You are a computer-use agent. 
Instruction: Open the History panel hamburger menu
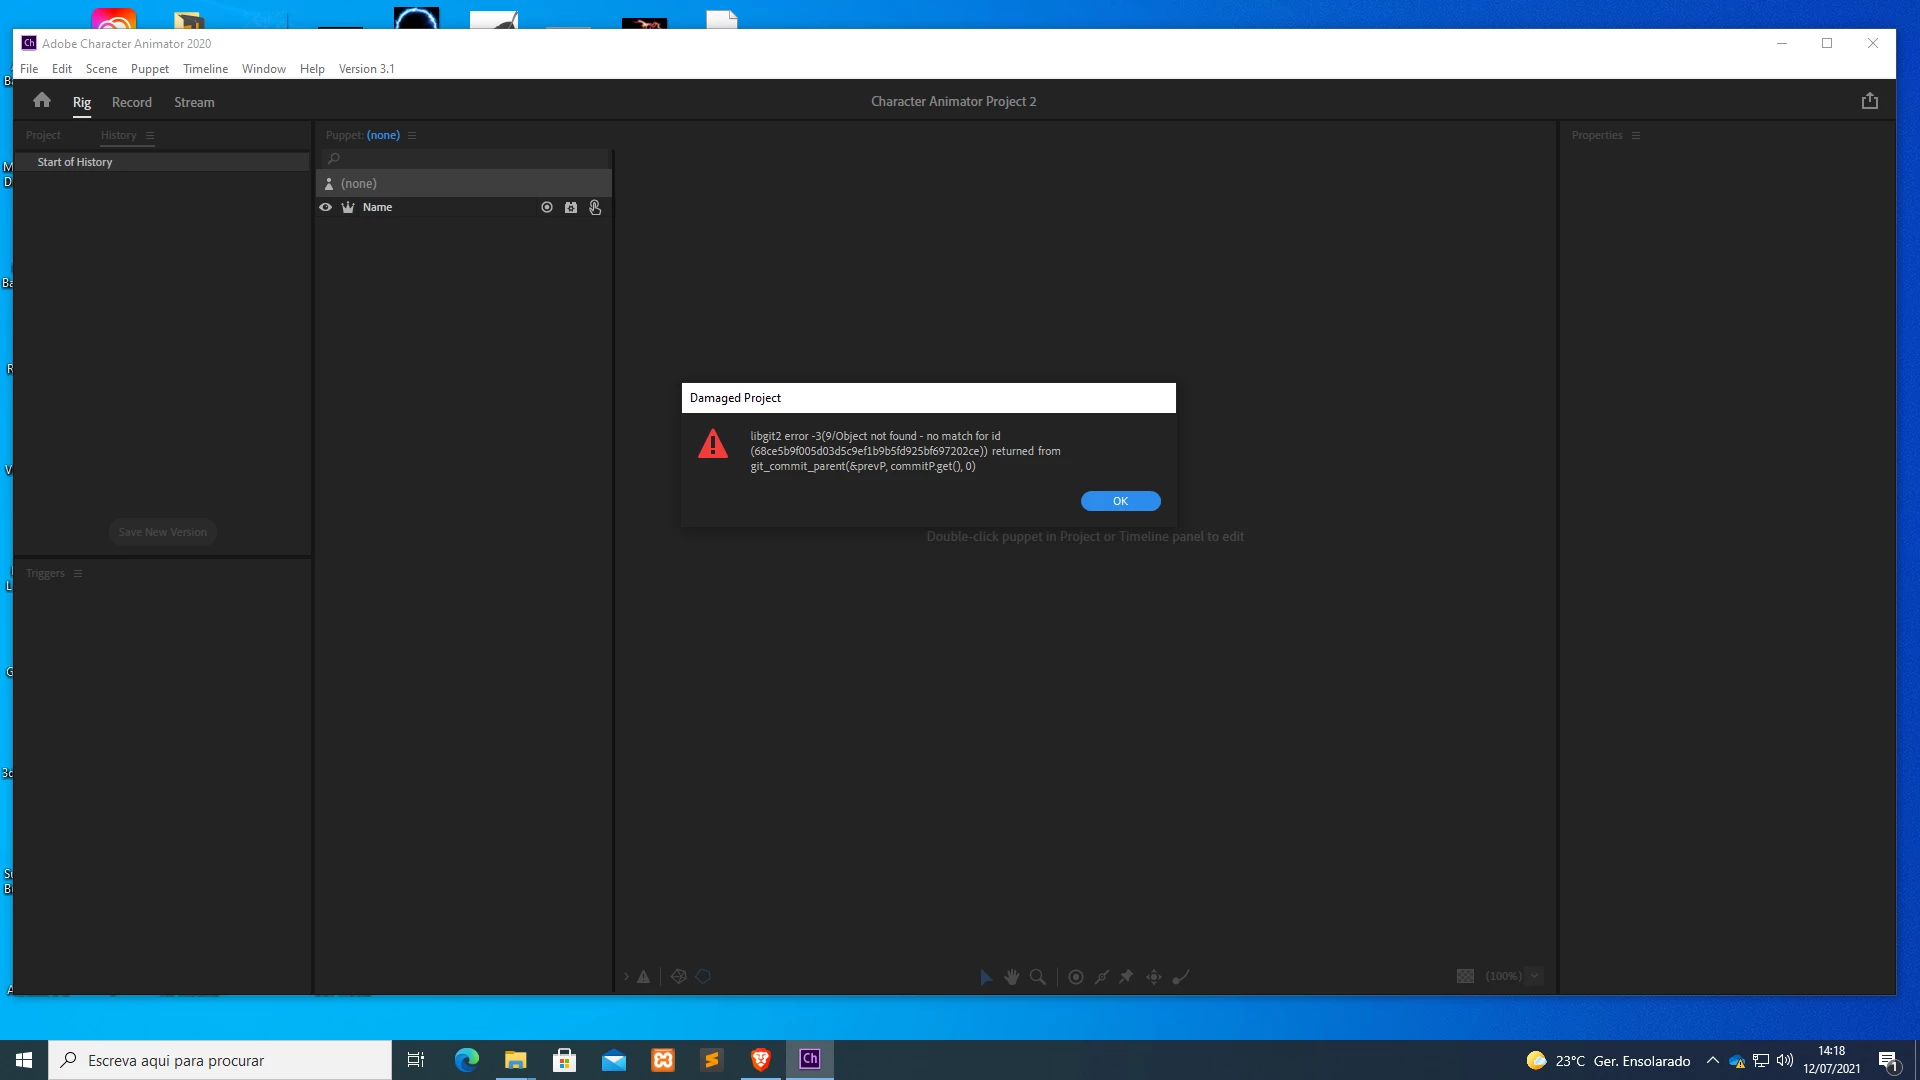(x=150, y=135)
